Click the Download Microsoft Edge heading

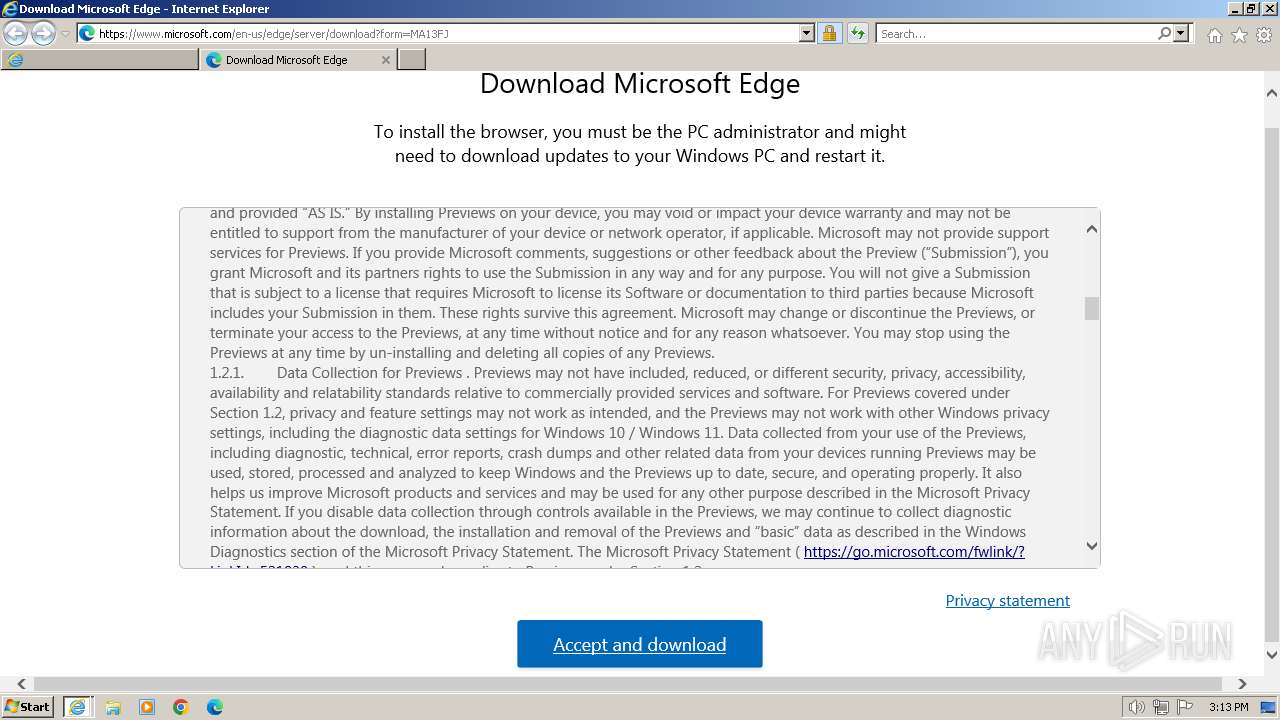(x=640, y=83)
